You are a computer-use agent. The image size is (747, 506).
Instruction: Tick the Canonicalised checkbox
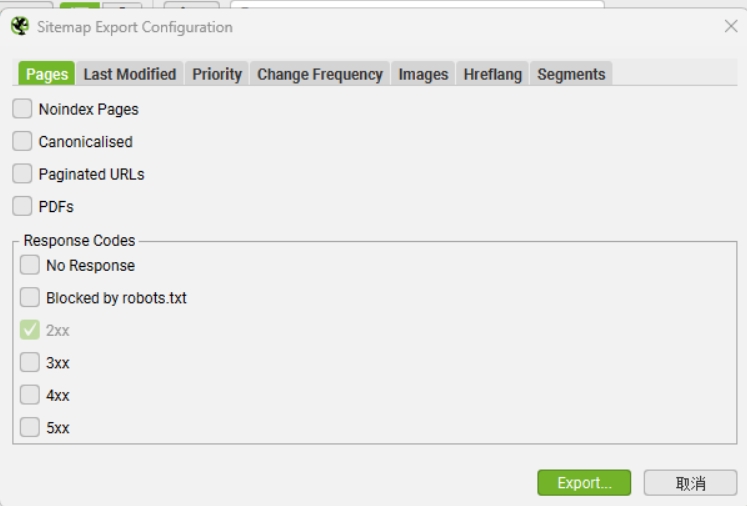tap(22, 141)
